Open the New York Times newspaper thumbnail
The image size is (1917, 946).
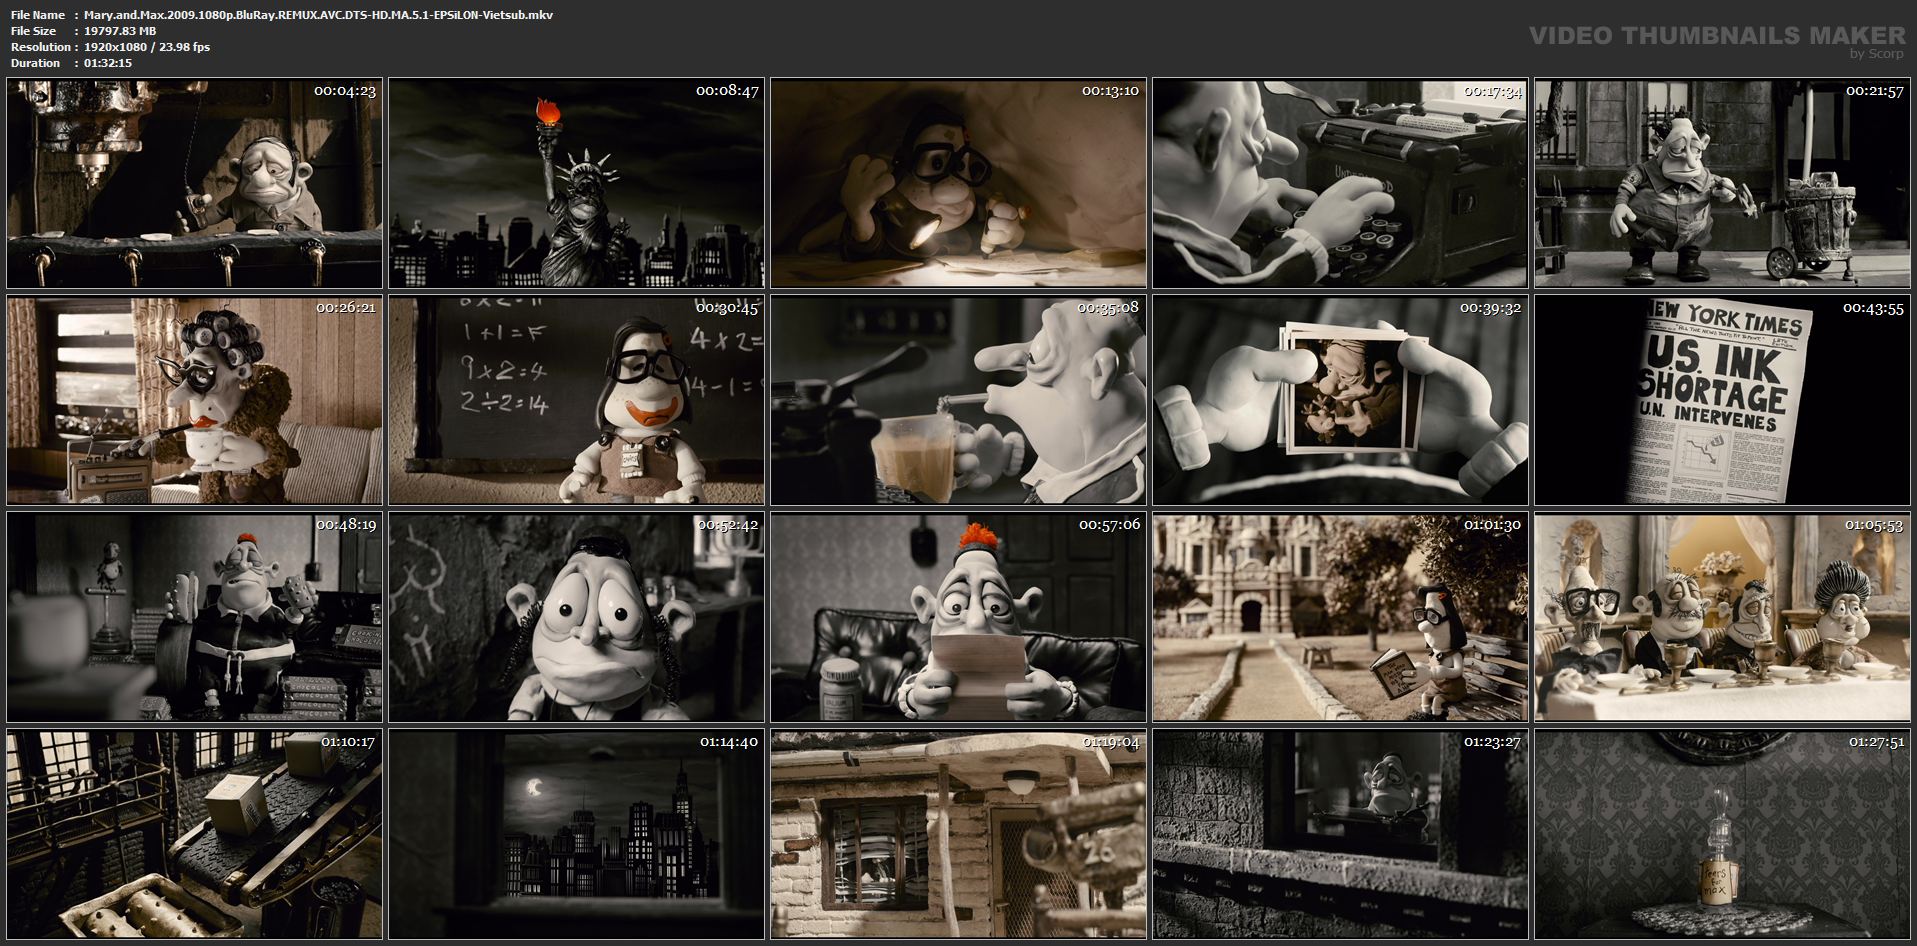point(1722,400)
